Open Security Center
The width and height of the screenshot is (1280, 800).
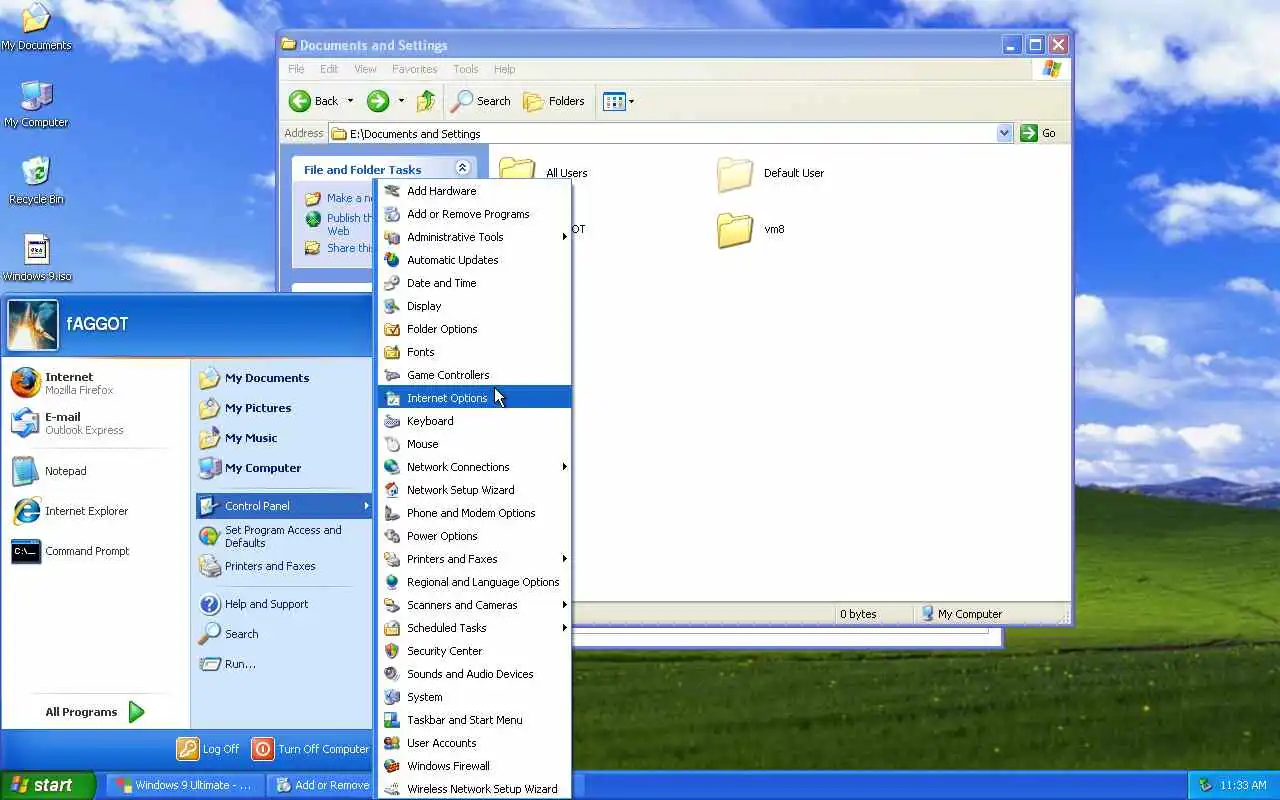point(475,651)
